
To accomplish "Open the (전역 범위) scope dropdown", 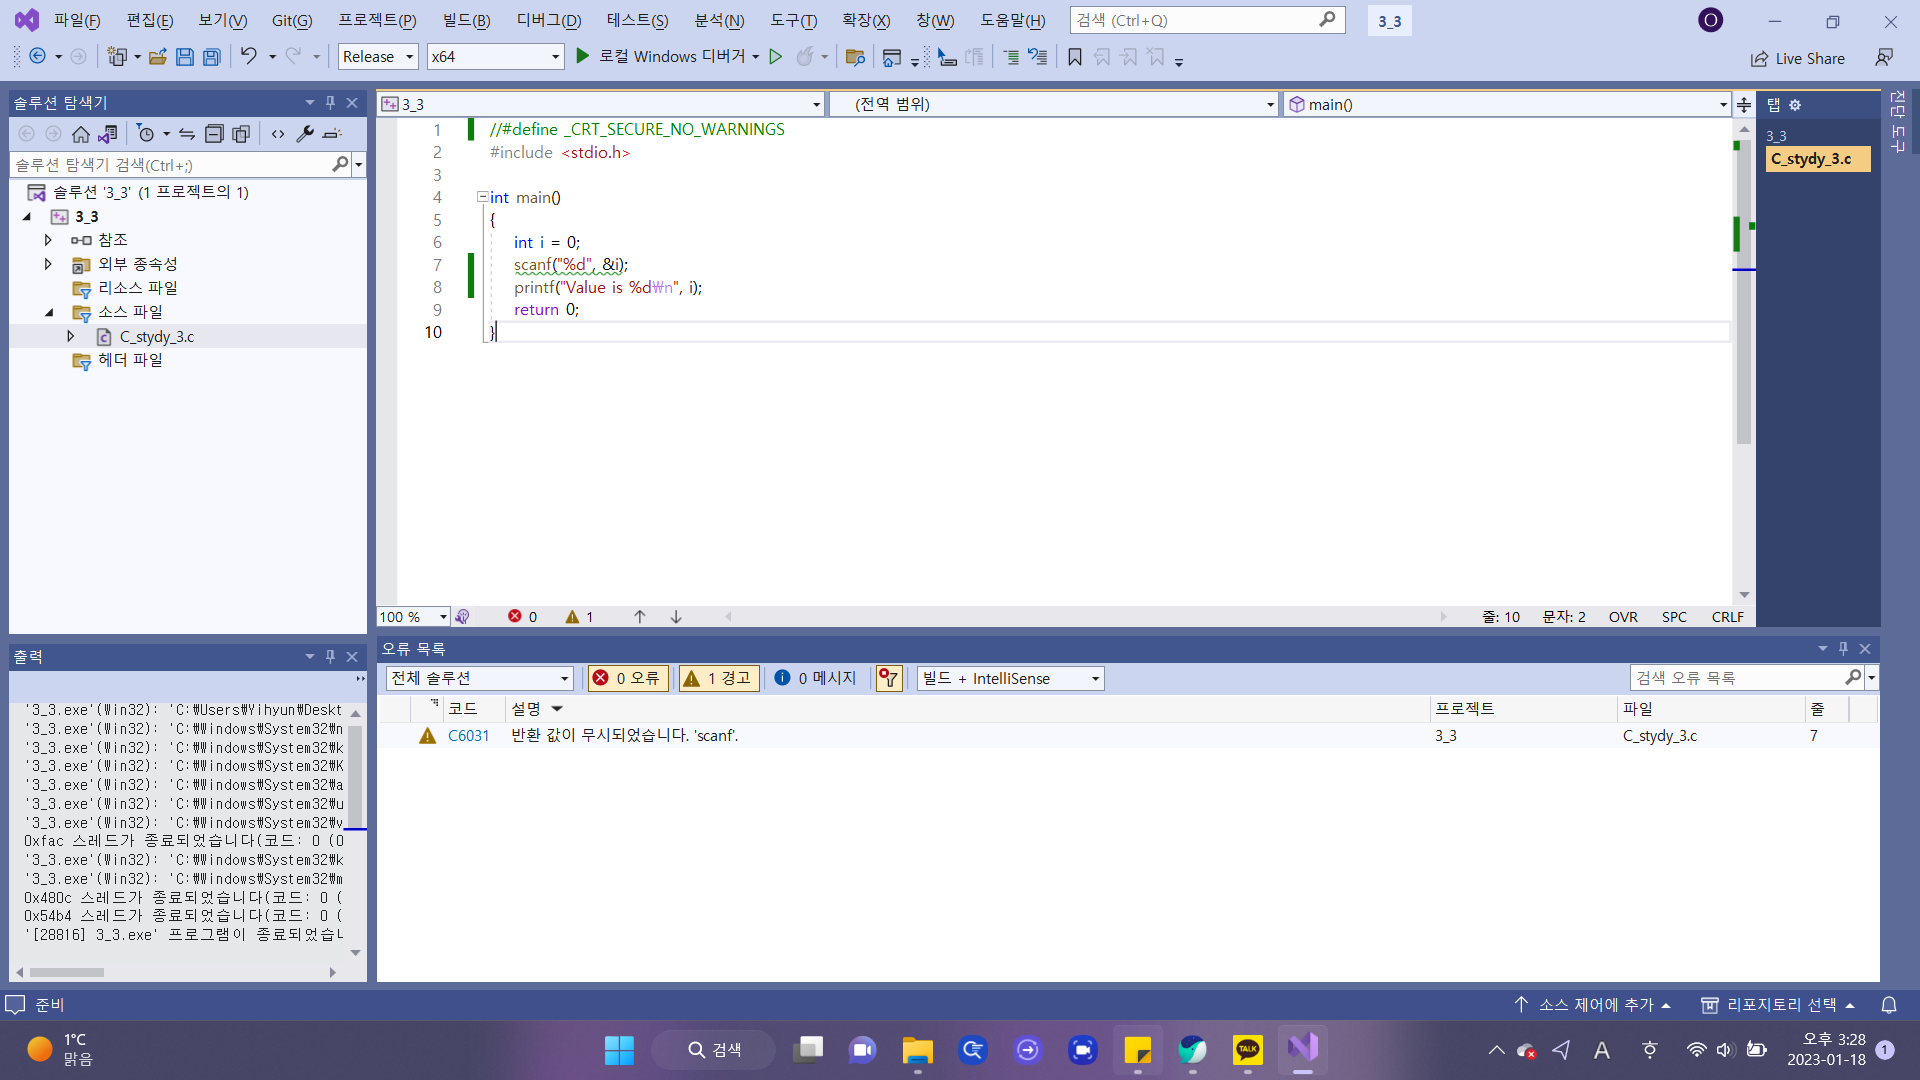I will coord(1053,104).
